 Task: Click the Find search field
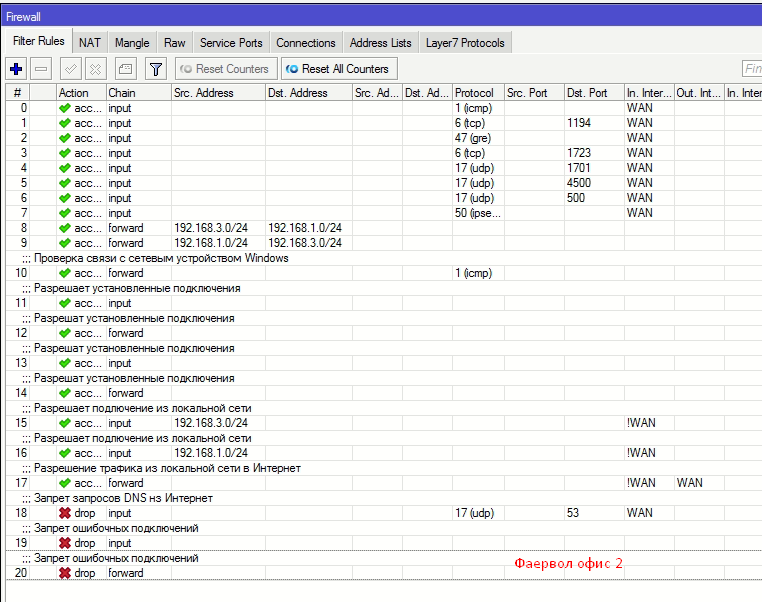point(752,69)
